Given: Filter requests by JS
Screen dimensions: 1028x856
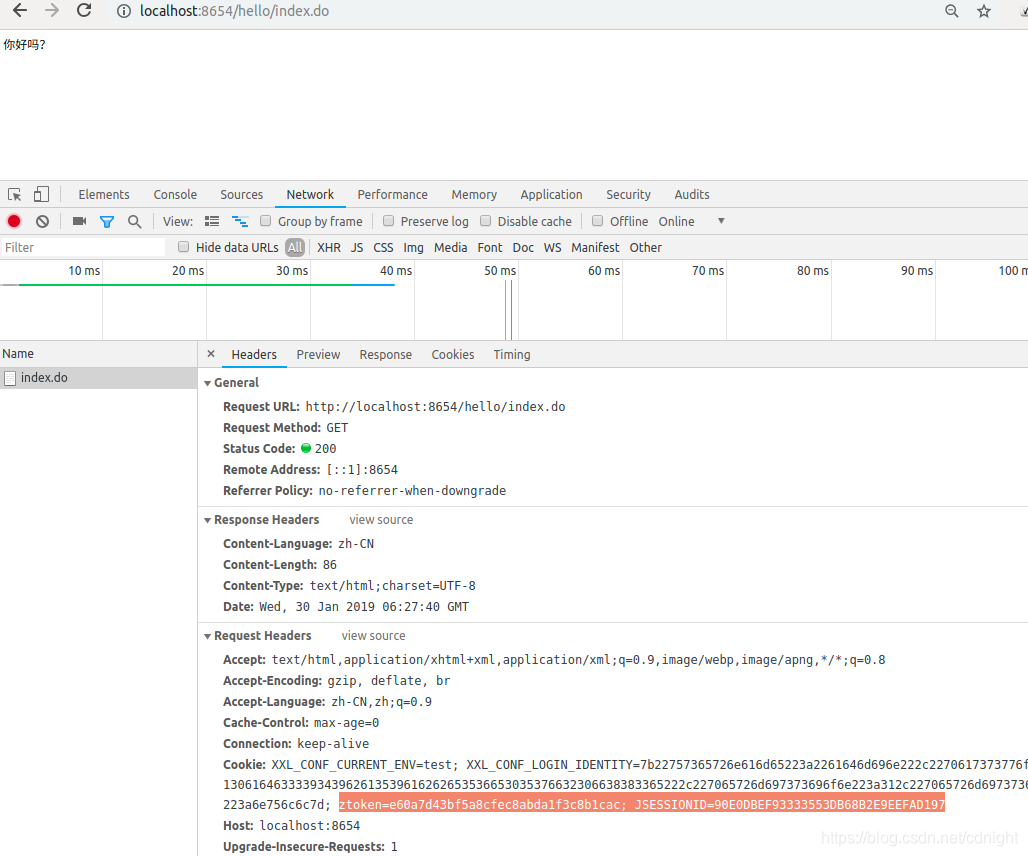Looking at the screenshot, I should [x=357, y=247].
